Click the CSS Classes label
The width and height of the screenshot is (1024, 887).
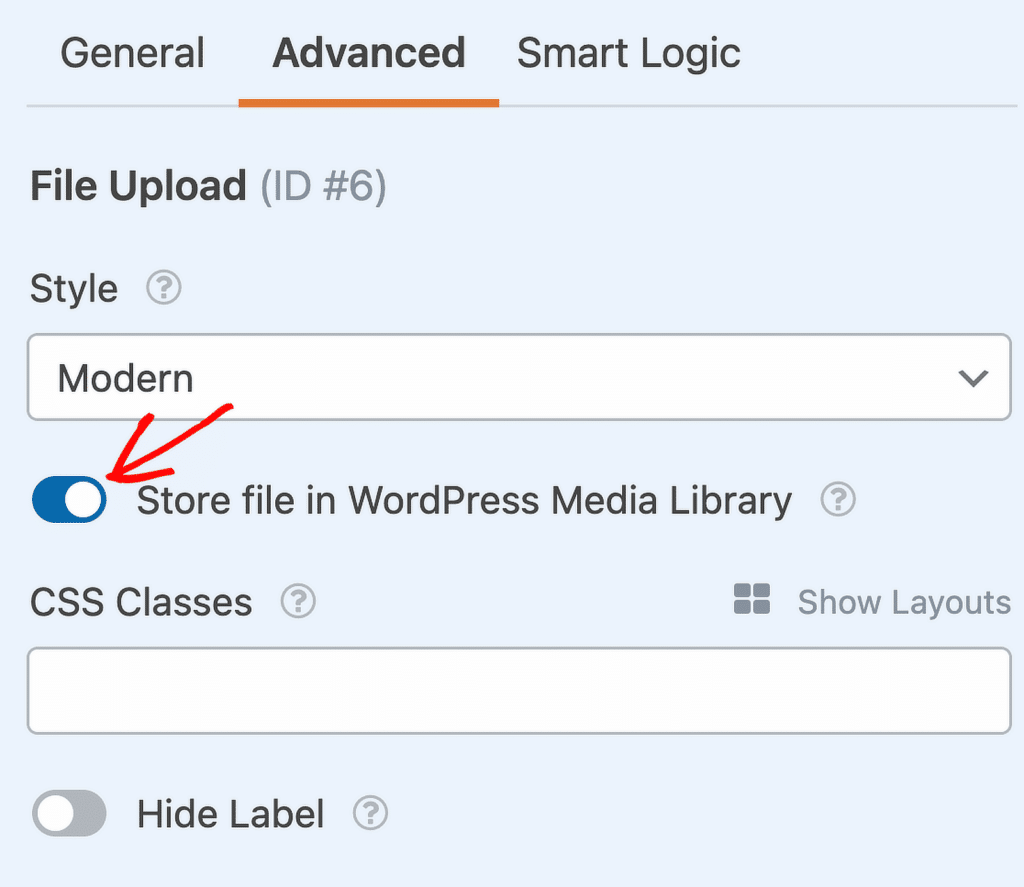(140, 601)
